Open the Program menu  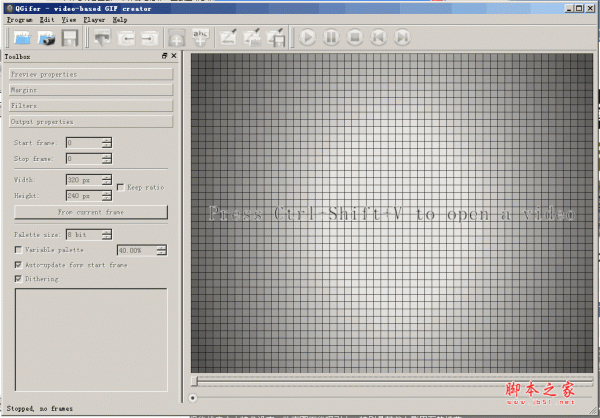click(x=20, y=20)
